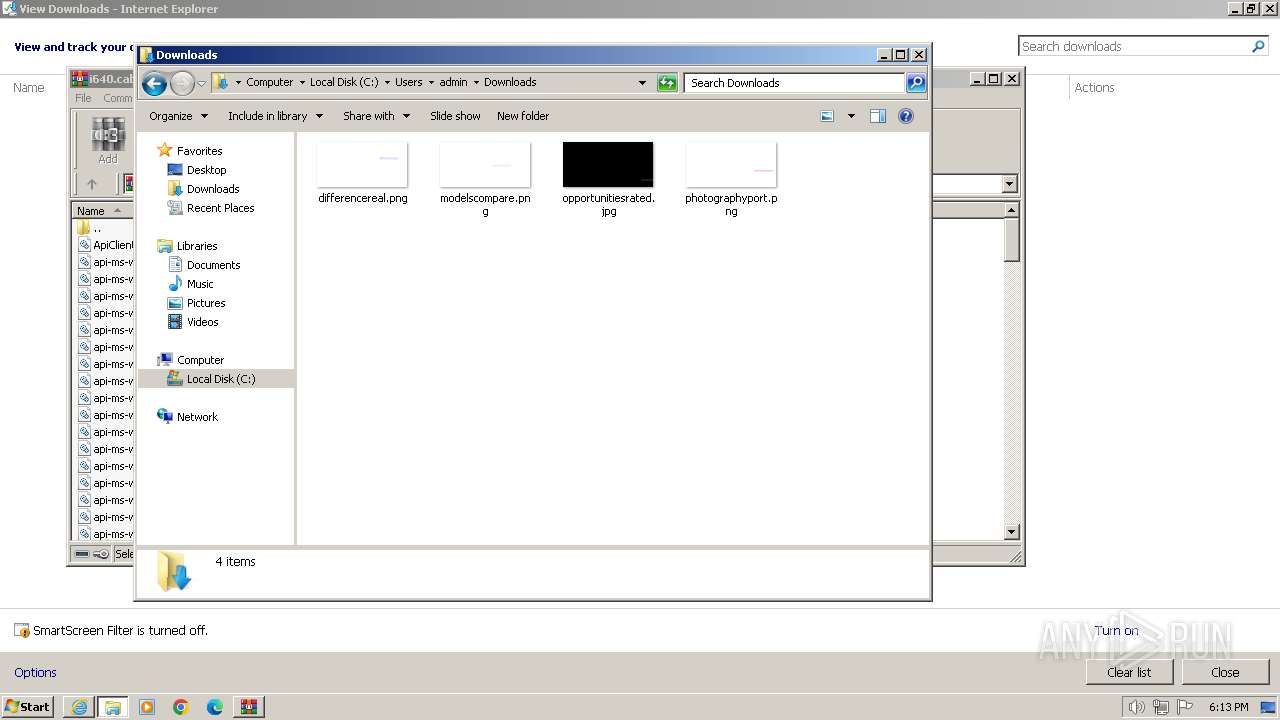Open the Share with menu
This screenshot has width=1280, height=720.
coord(376,116)
